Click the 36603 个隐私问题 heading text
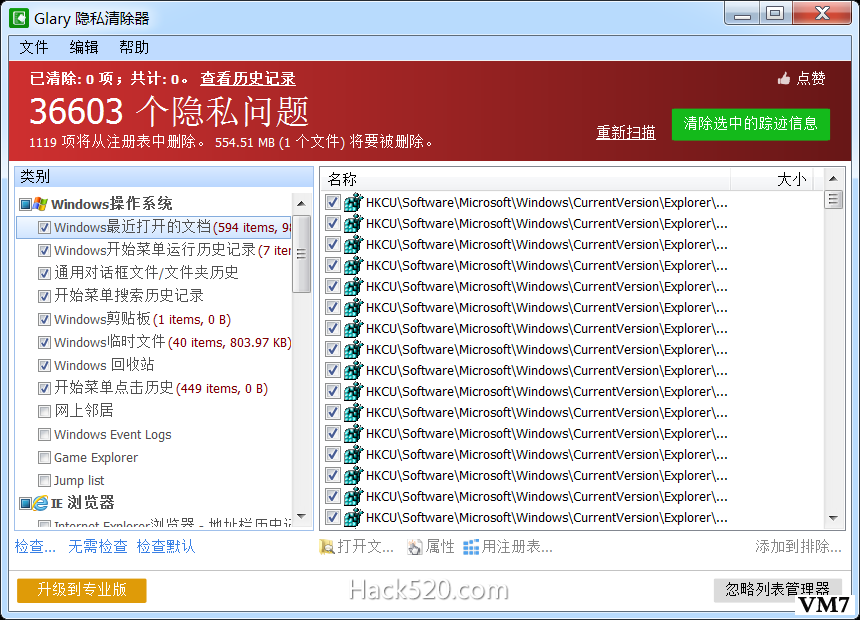Image resolution: width=860 pixels, height=620 pixels. coord(169,111)
